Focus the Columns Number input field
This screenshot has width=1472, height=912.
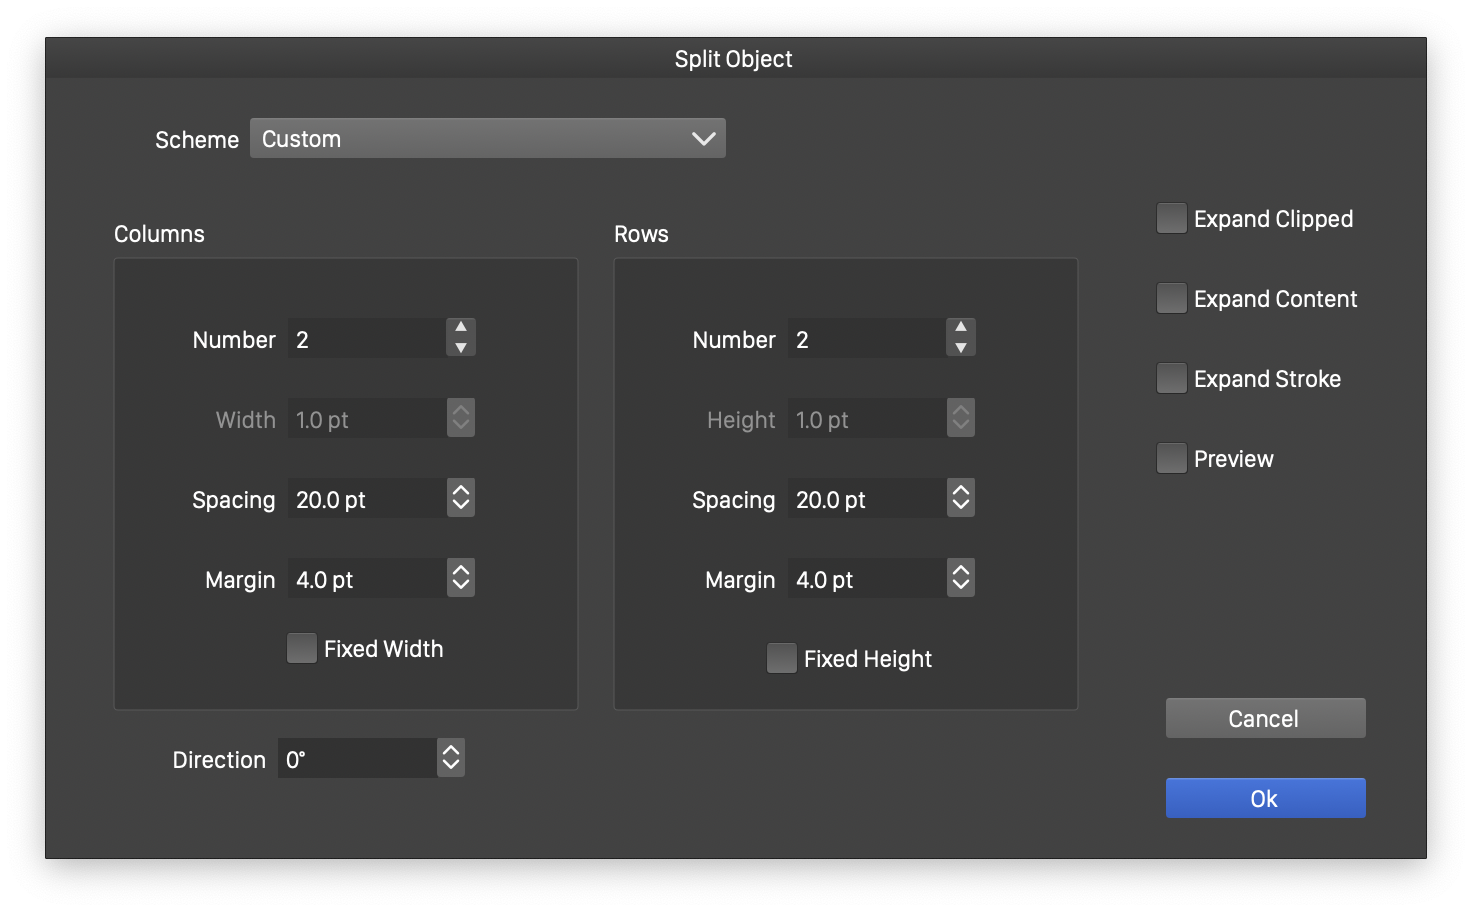click(366, 339)
